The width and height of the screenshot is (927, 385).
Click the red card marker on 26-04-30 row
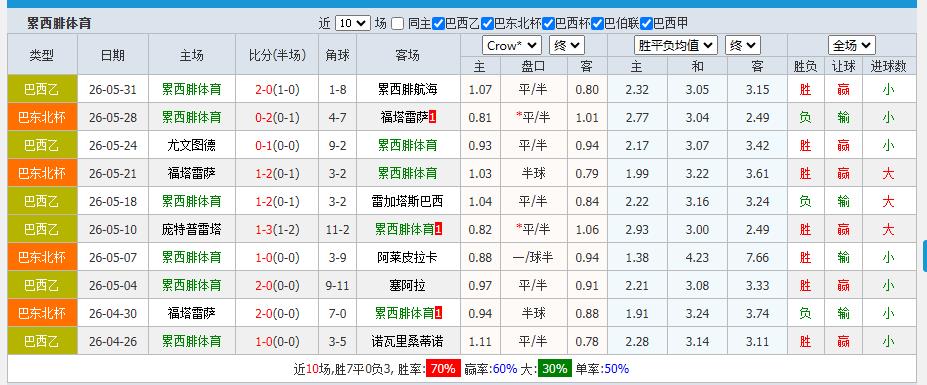[438, 313]
